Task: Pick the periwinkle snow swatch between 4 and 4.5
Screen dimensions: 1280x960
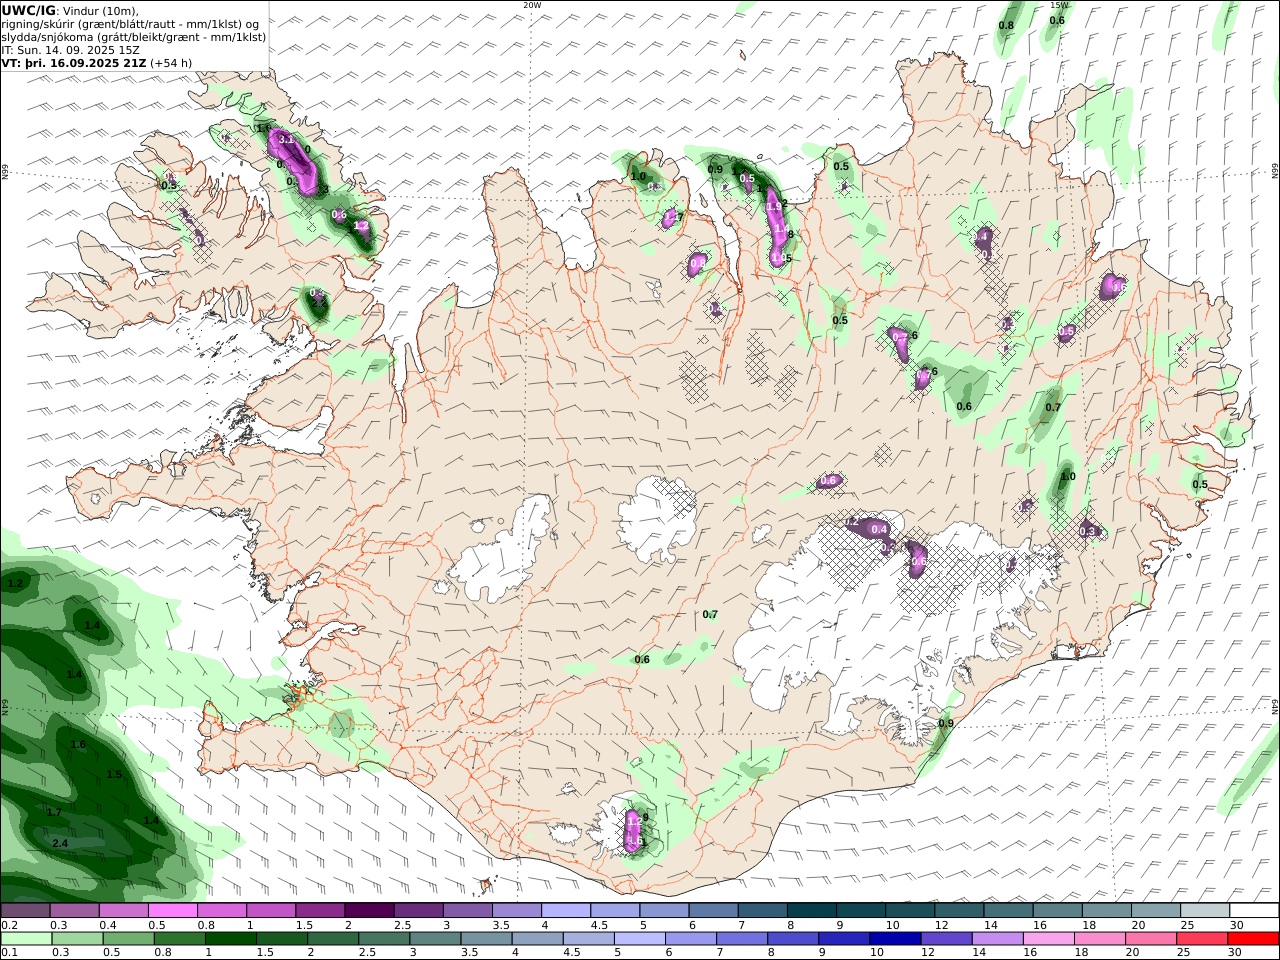Action: 566,911
